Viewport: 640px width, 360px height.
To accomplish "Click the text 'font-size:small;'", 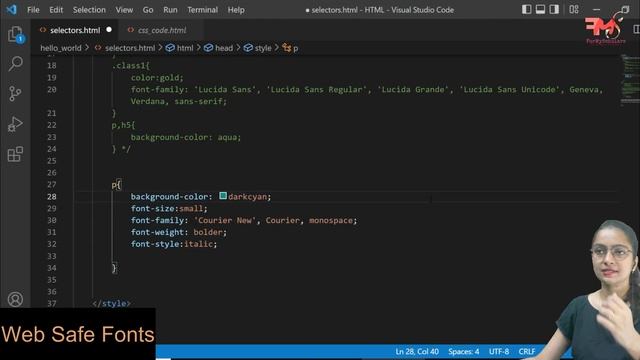I will click(169, 209).
